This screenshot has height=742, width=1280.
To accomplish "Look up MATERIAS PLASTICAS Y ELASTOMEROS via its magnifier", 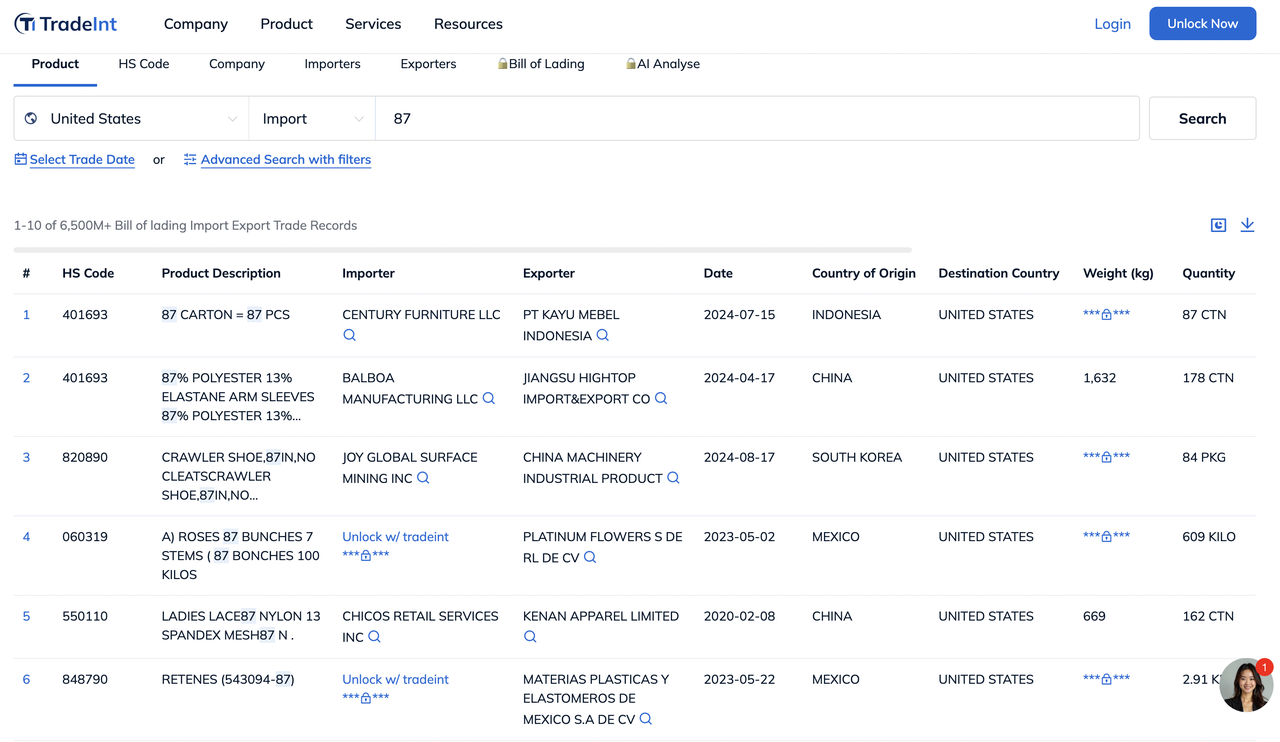I will pyautogui.click(x=646, y=720).
